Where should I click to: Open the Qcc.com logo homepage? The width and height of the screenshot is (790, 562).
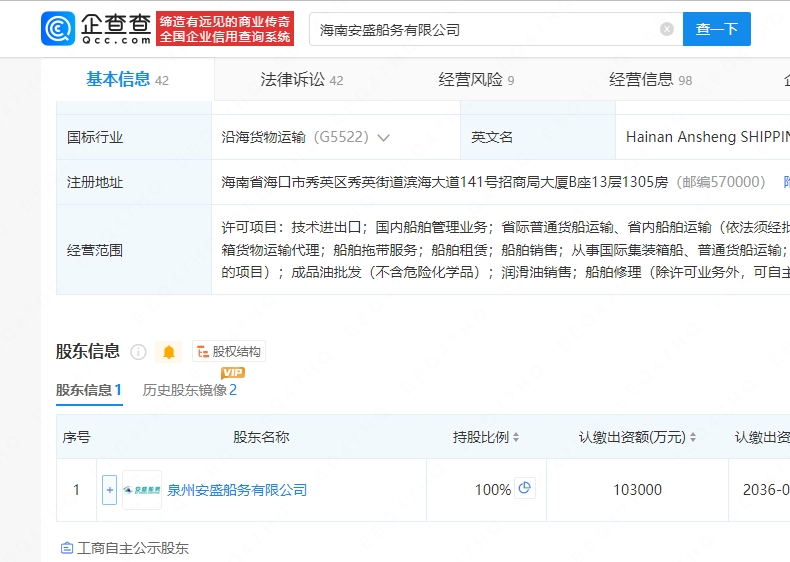coord(96,29)
